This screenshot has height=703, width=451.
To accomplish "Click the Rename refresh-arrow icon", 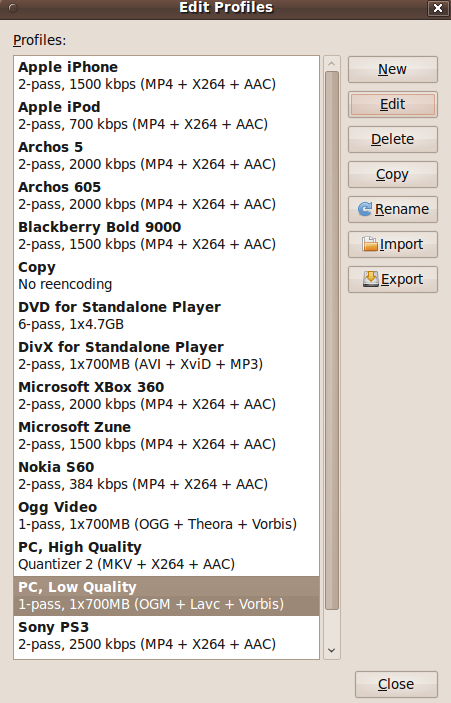I will click(x=364, y=209).
